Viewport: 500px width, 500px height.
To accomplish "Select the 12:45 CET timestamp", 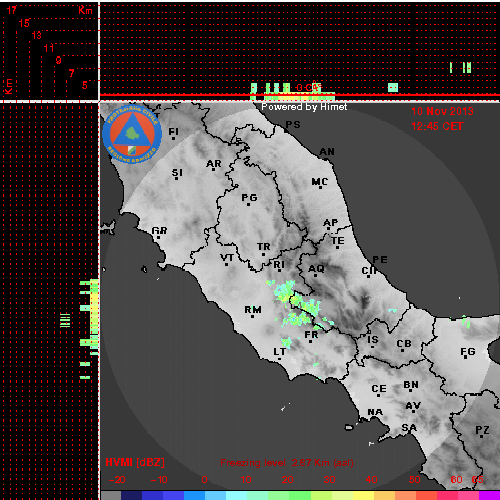I will coord(437,126).
